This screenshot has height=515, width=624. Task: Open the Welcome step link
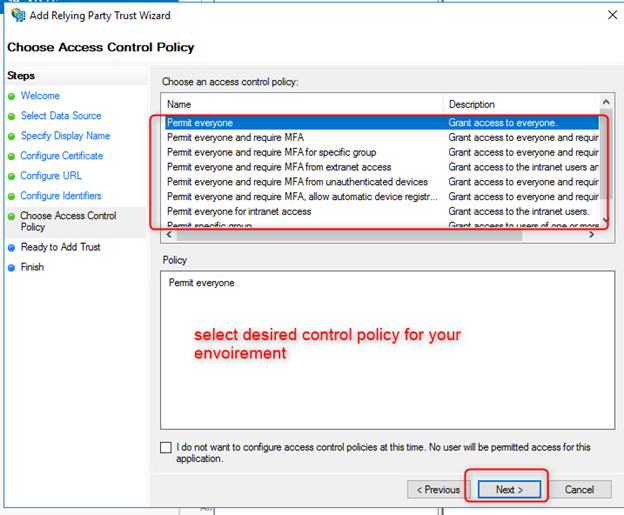click(40, 96)
